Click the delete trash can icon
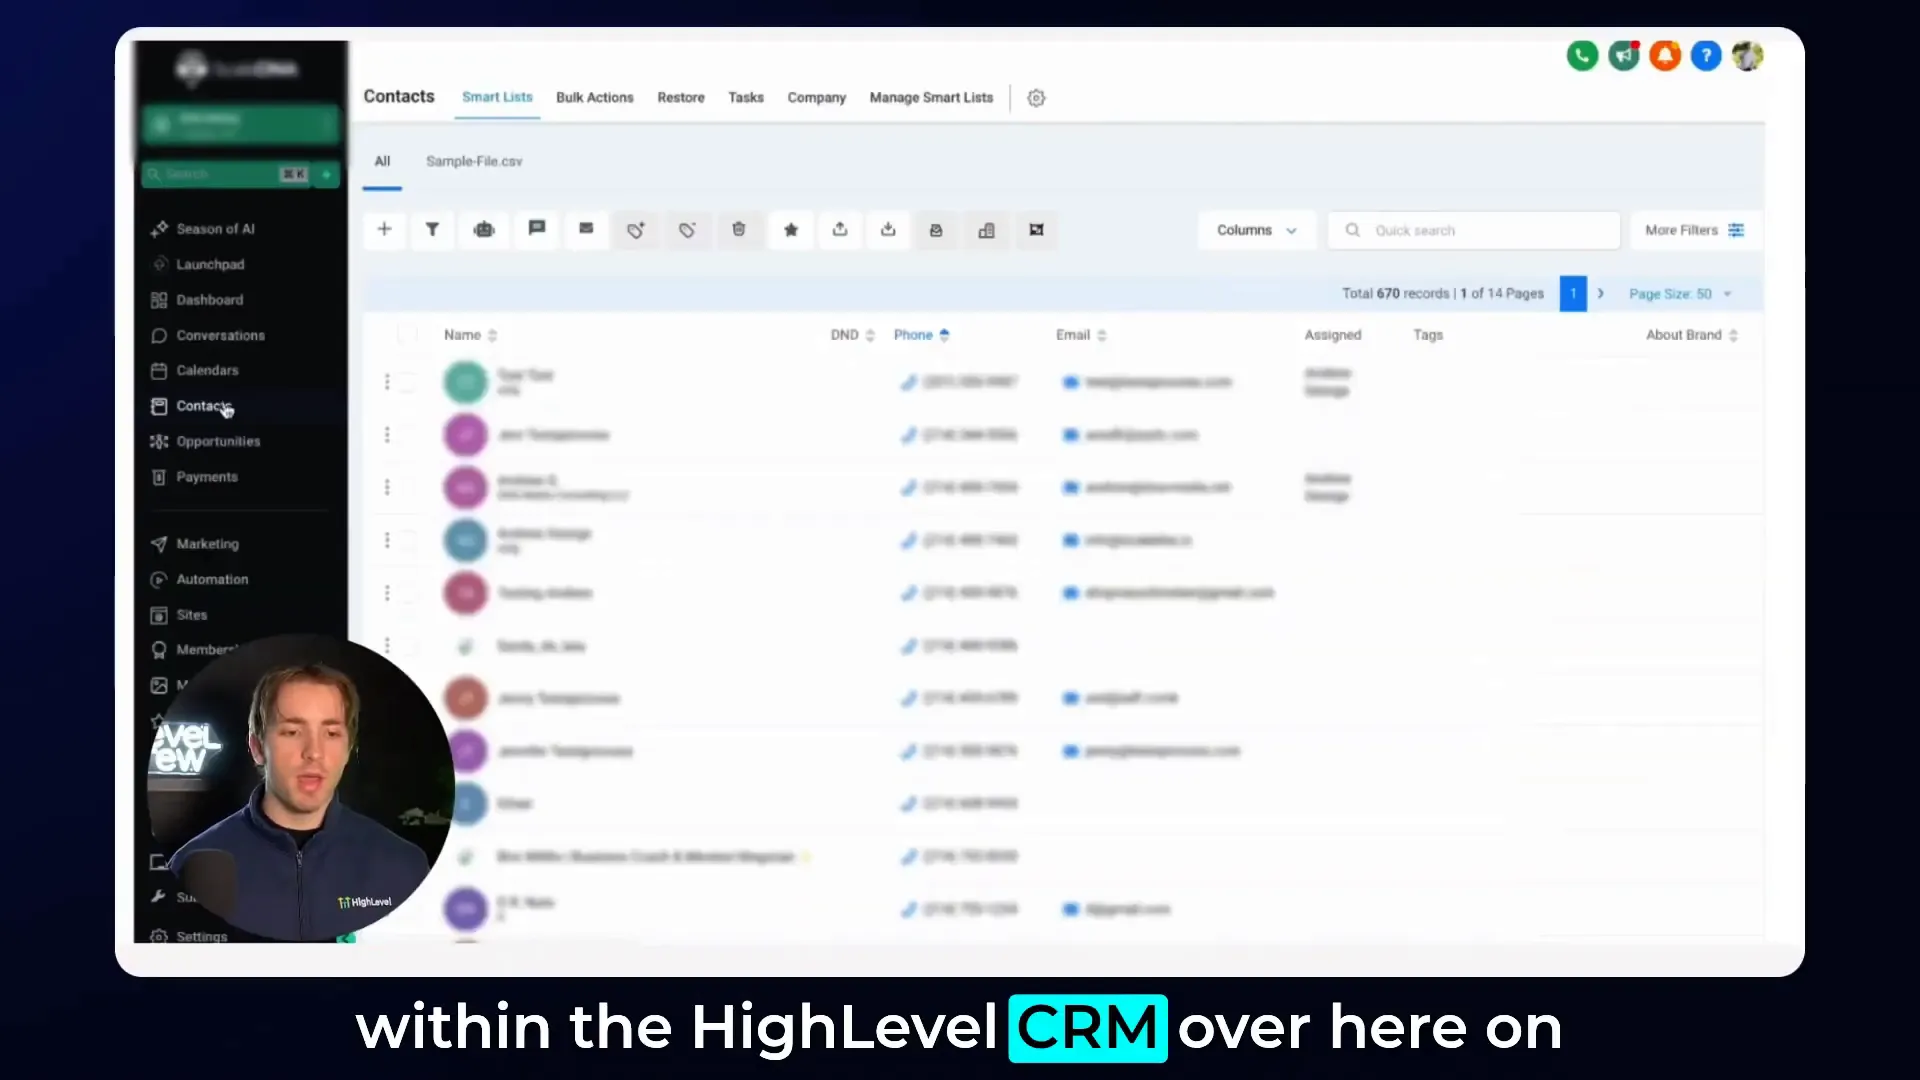 [739, 229]
